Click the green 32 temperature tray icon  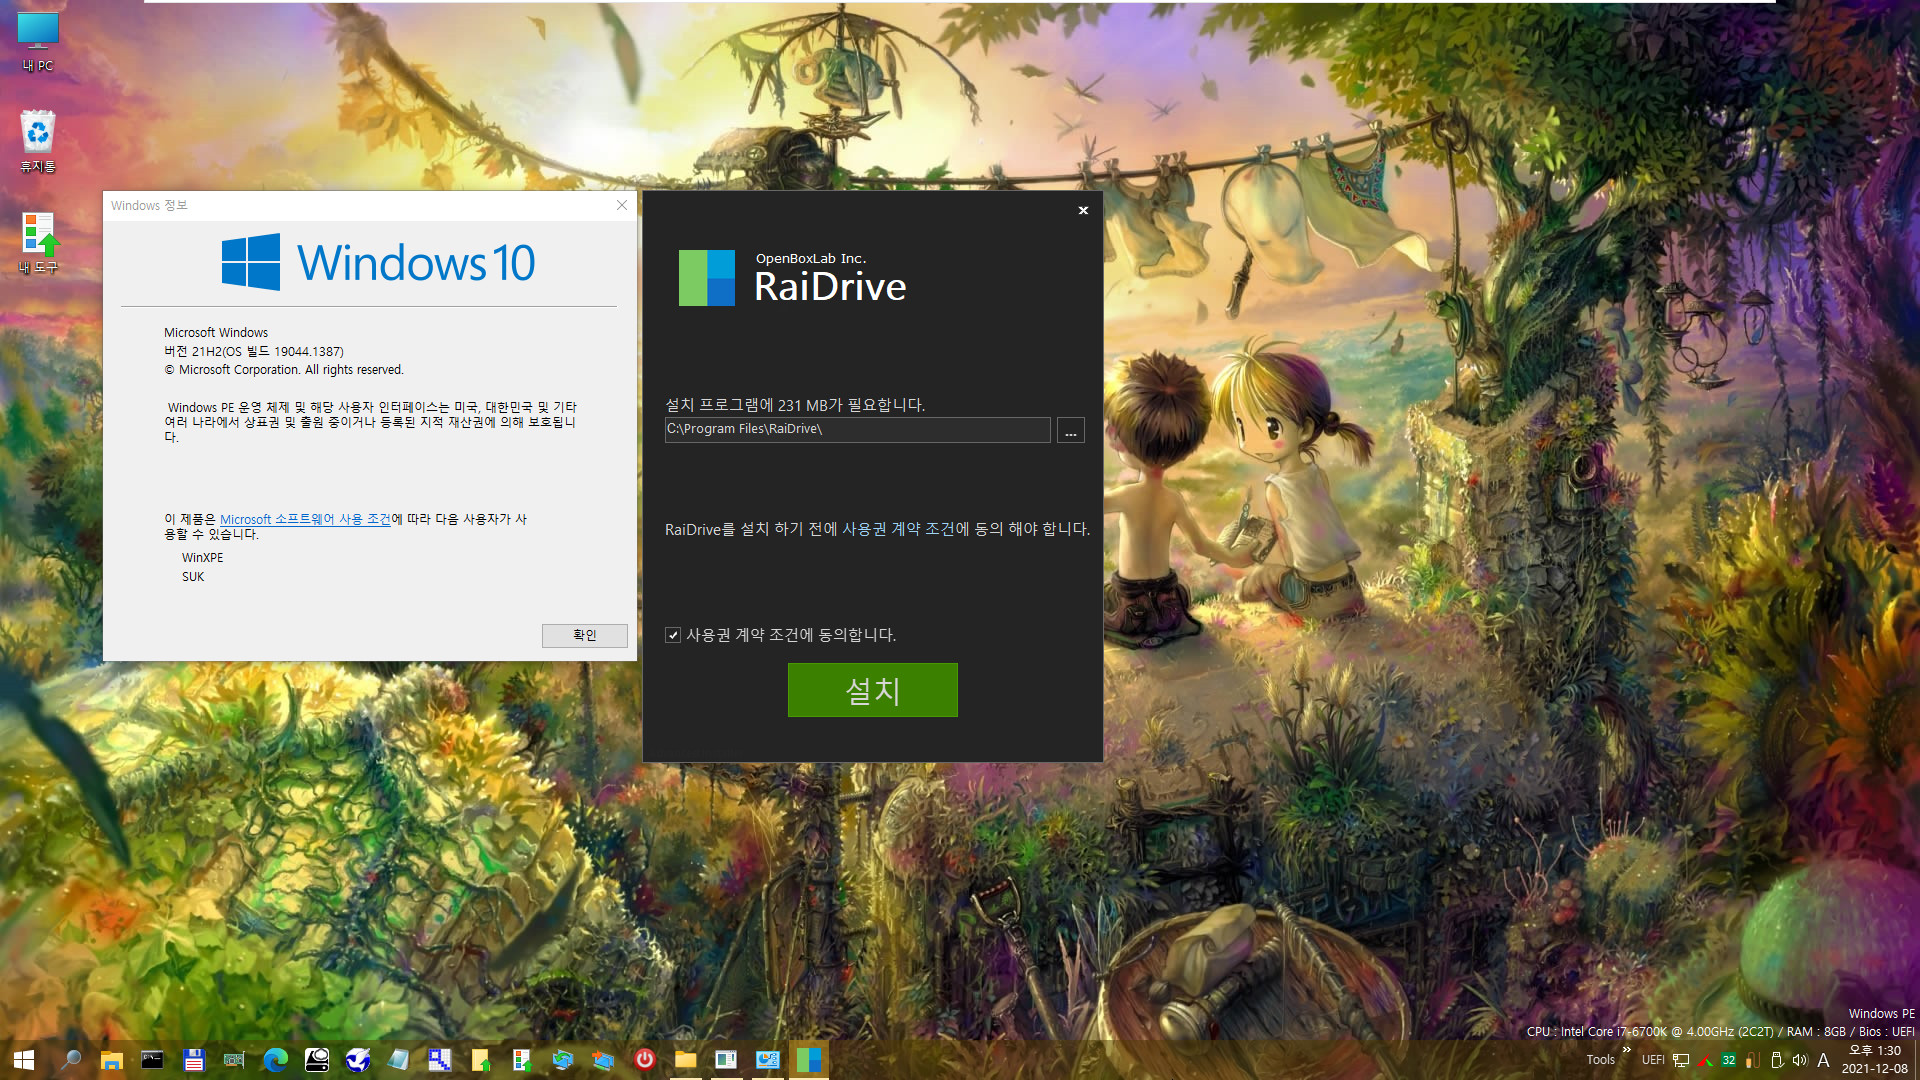tap(1729, 1060)
